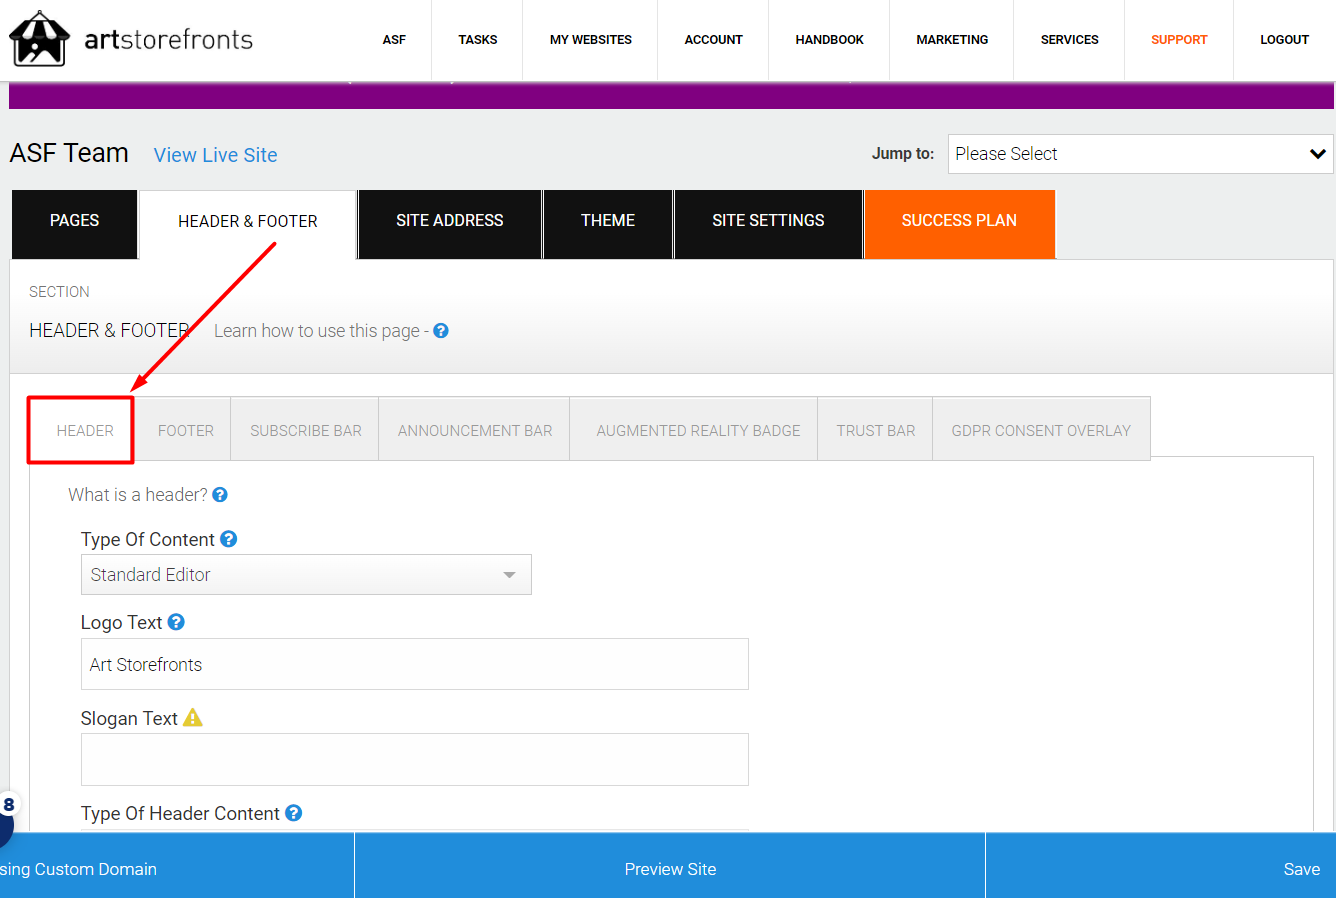Click the SUPPORT menu item
Image resolution: width=1336 pixels, height=898 pixels.
click(1179, 40)
